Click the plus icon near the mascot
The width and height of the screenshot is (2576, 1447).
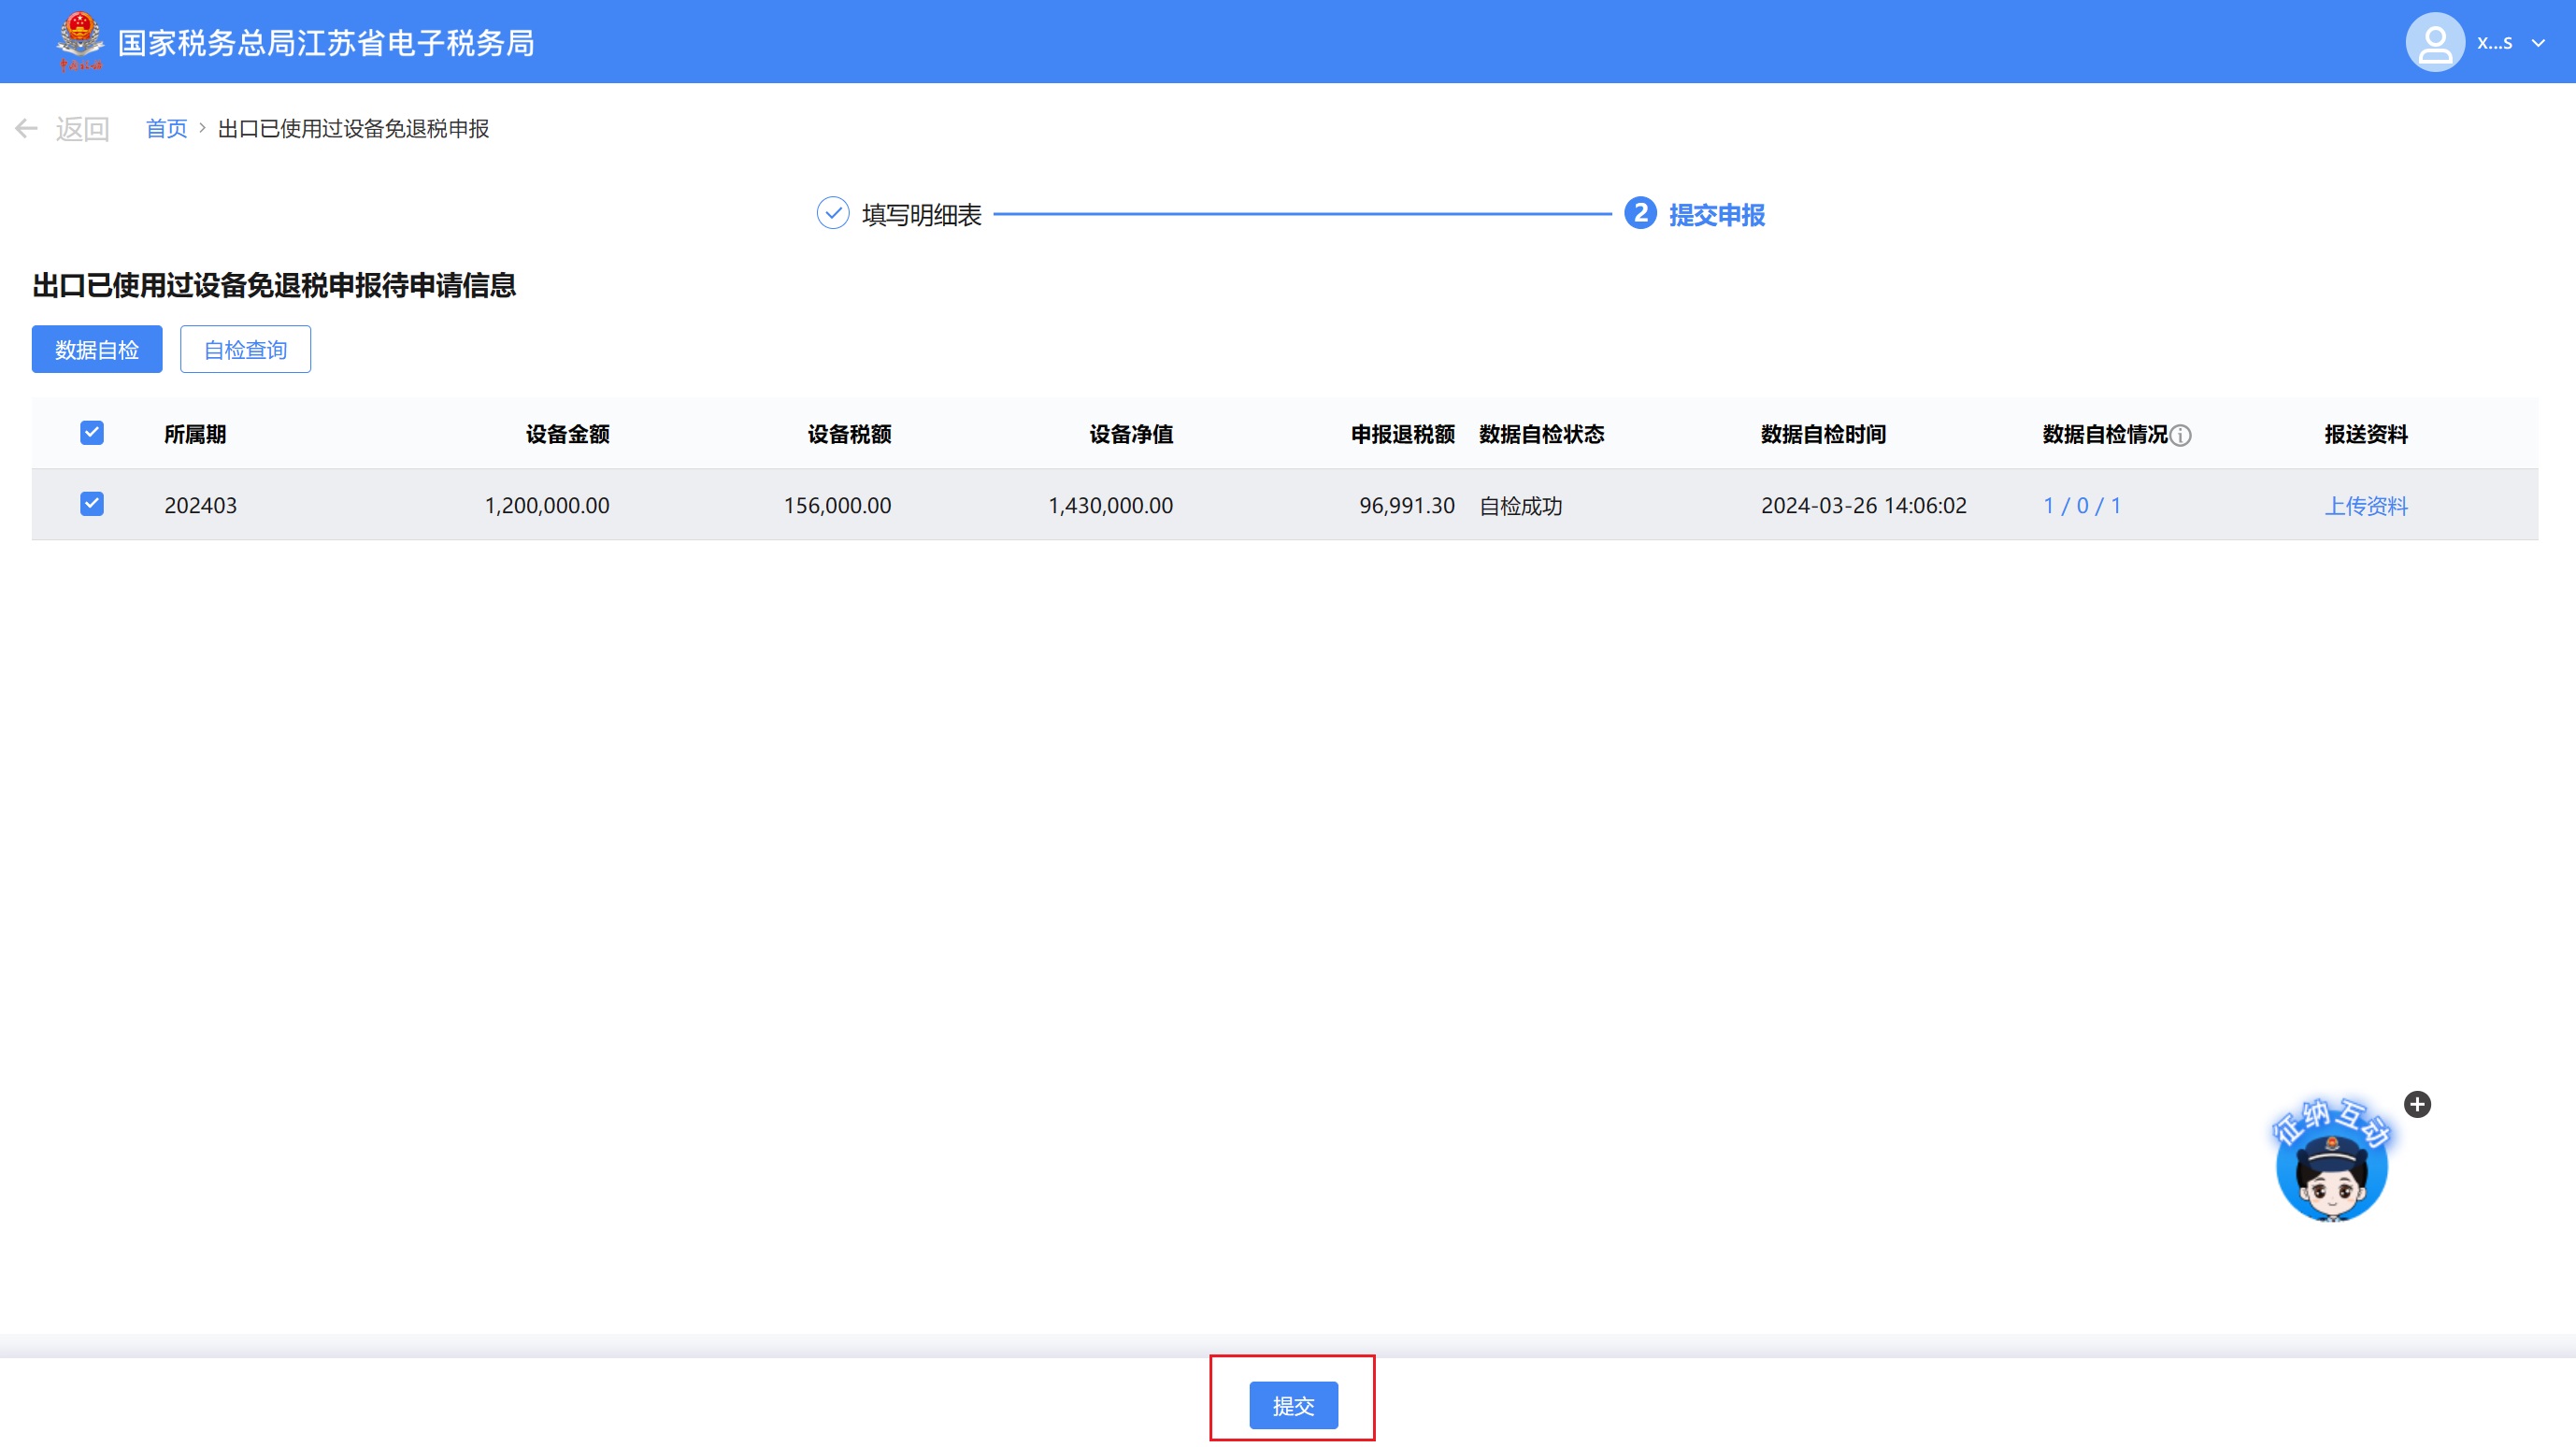2417,1104
